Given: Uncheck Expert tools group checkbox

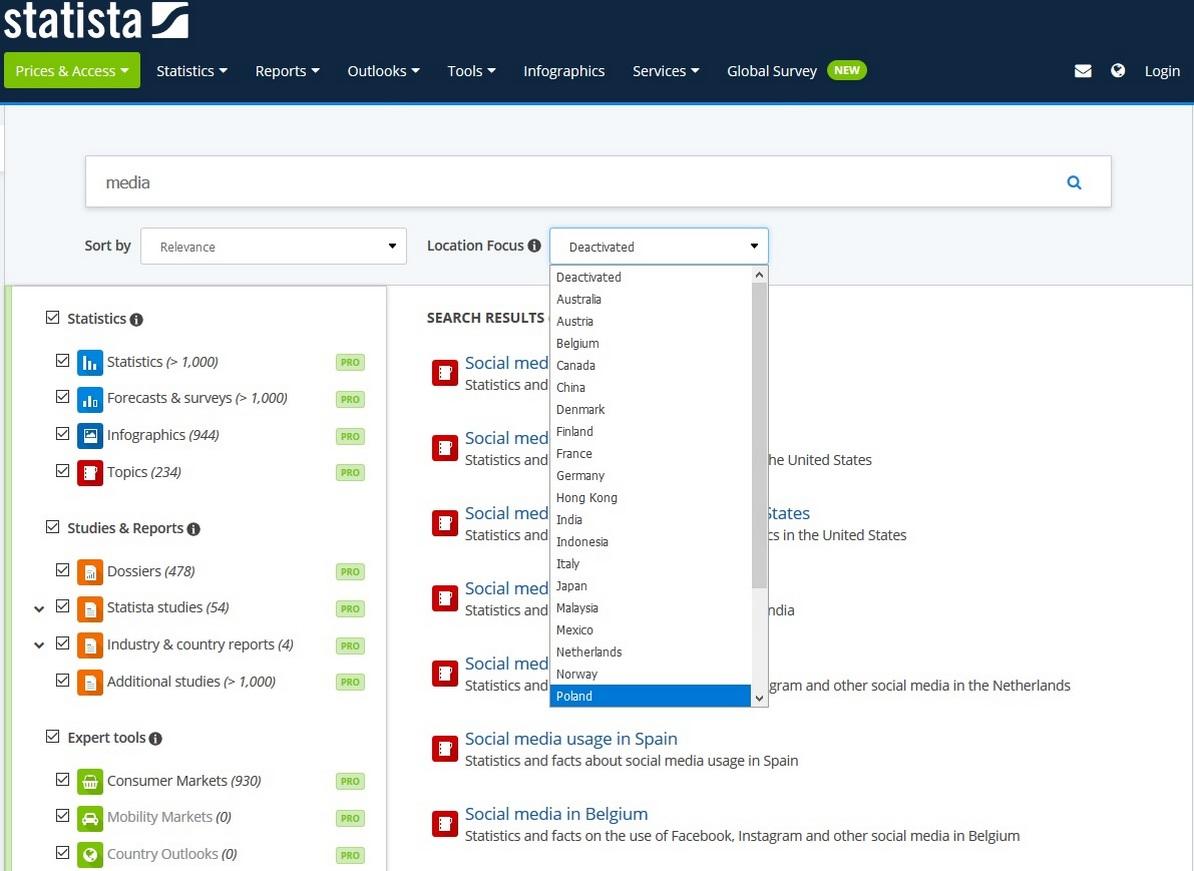Looking at the screenshot, I should (x=53, y=736).
